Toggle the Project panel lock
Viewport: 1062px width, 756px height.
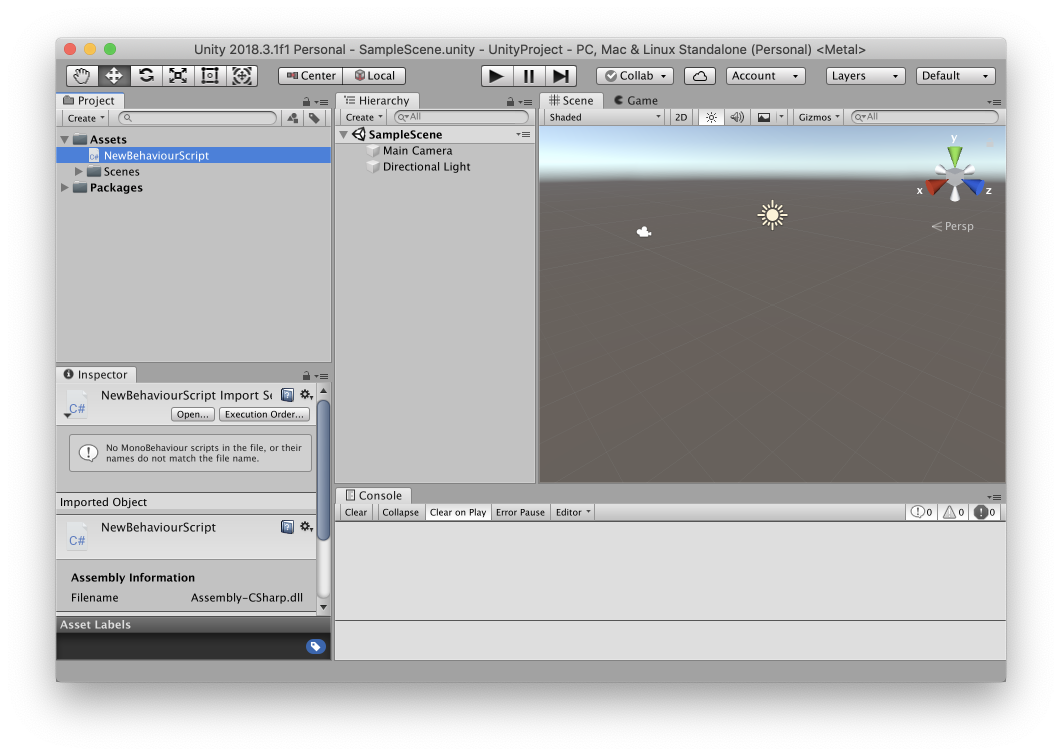(306, 102)
